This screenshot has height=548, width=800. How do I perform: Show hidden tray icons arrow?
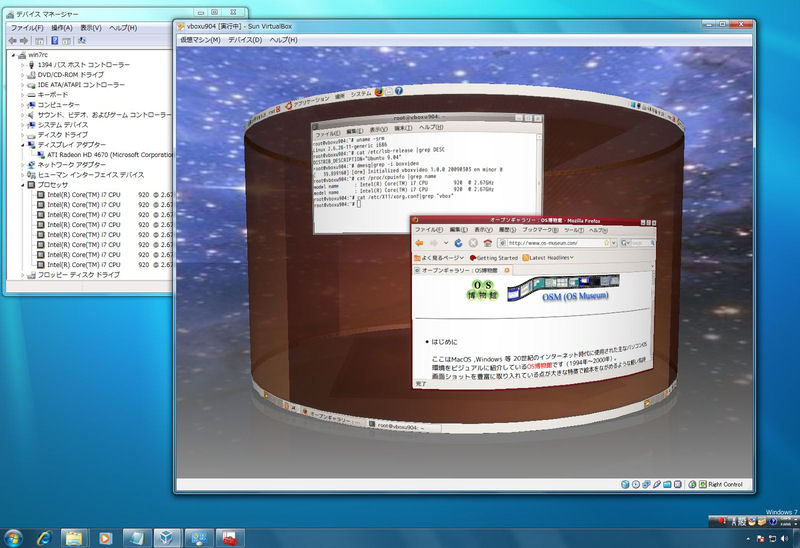point(748,538)
